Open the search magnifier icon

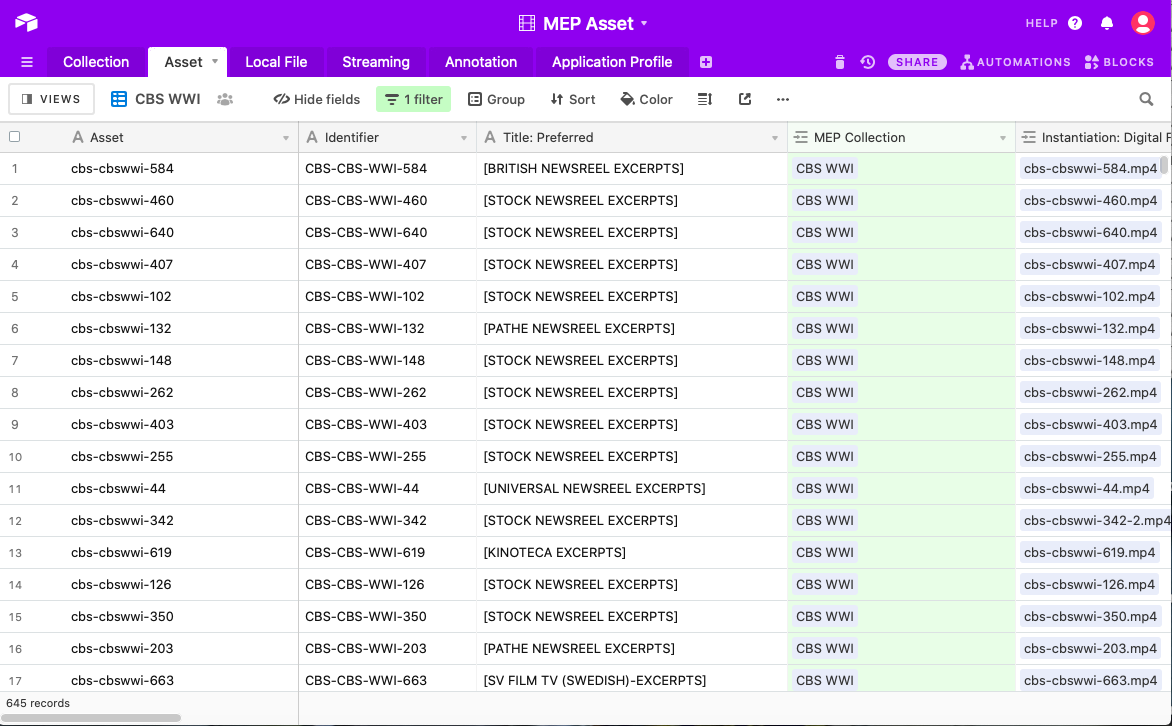[1146, 99]
